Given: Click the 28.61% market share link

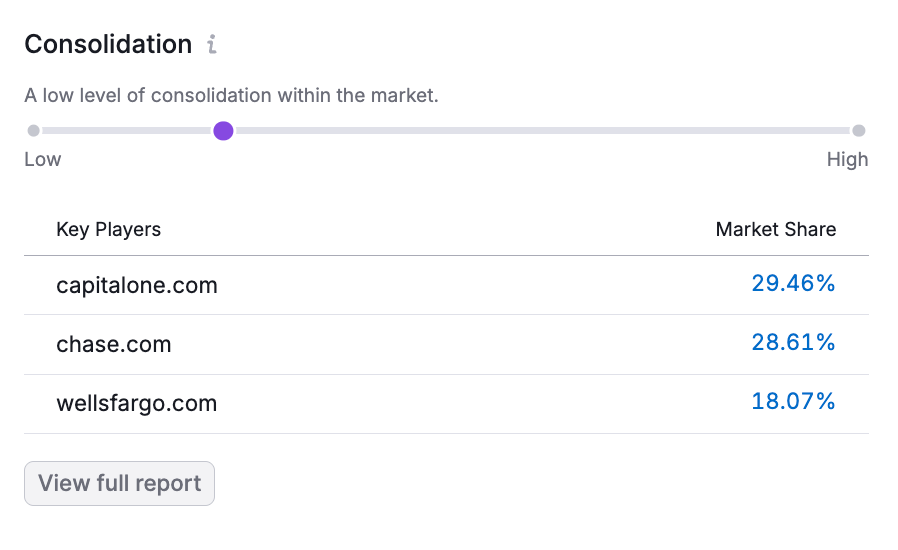Looking at the screenshot, I should pyautogui.click(x=793, y=343).
